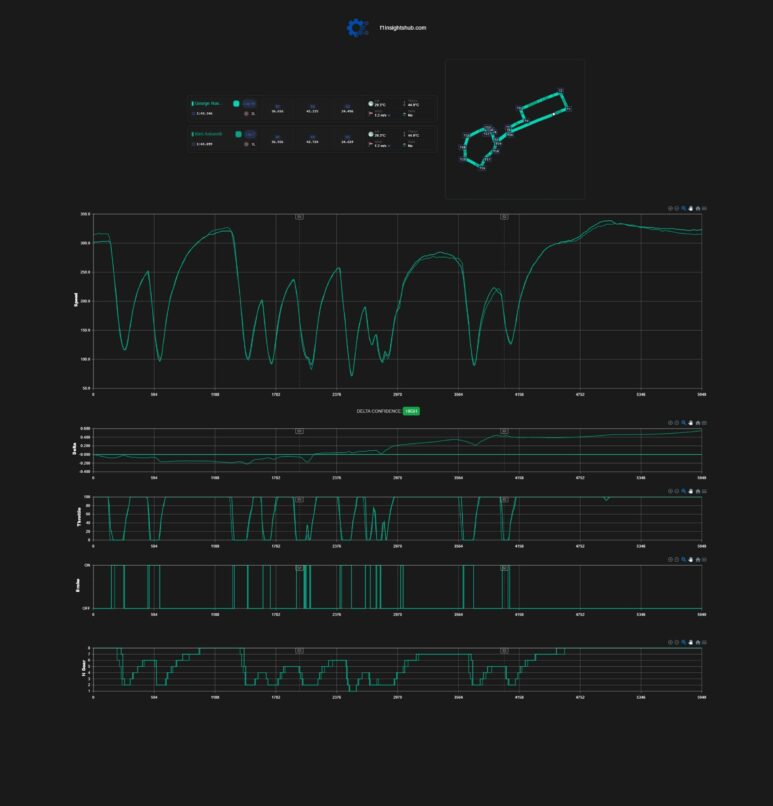Open the menu icon above Speed chart
This screenshot has width=773, height=806.
point(704,209)
